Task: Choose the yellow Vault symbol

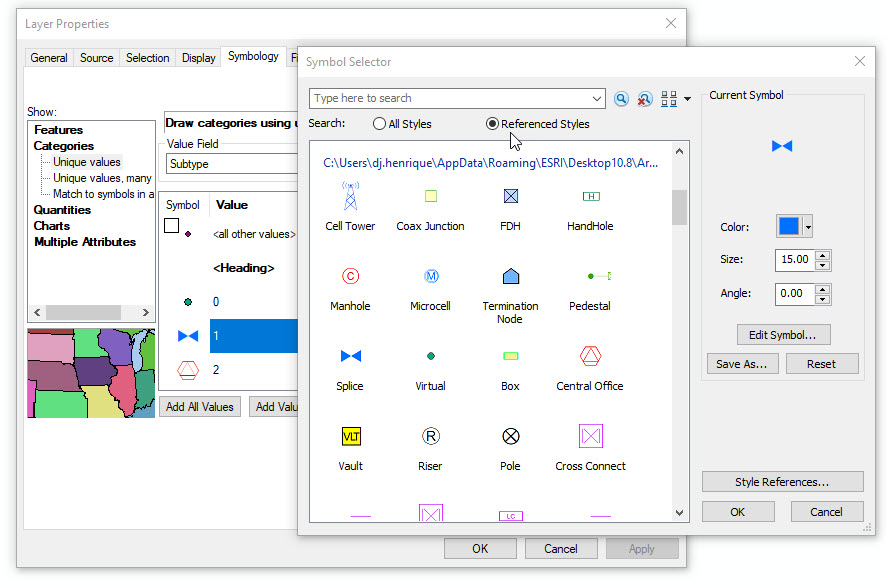Action: (351, 436)
